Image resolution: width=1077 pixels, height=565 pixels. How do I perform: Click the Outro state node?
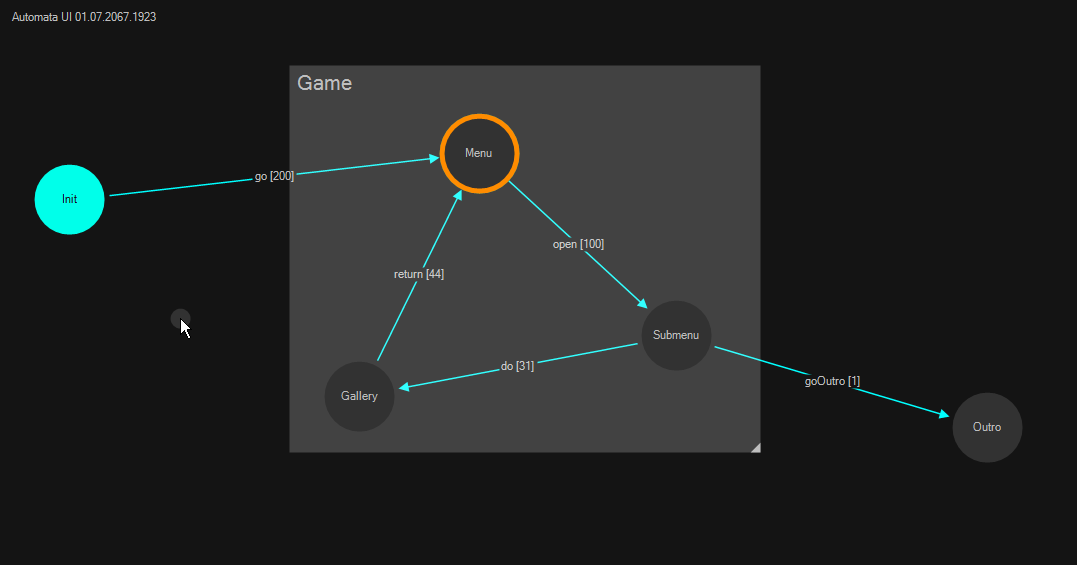coord(987,427)
